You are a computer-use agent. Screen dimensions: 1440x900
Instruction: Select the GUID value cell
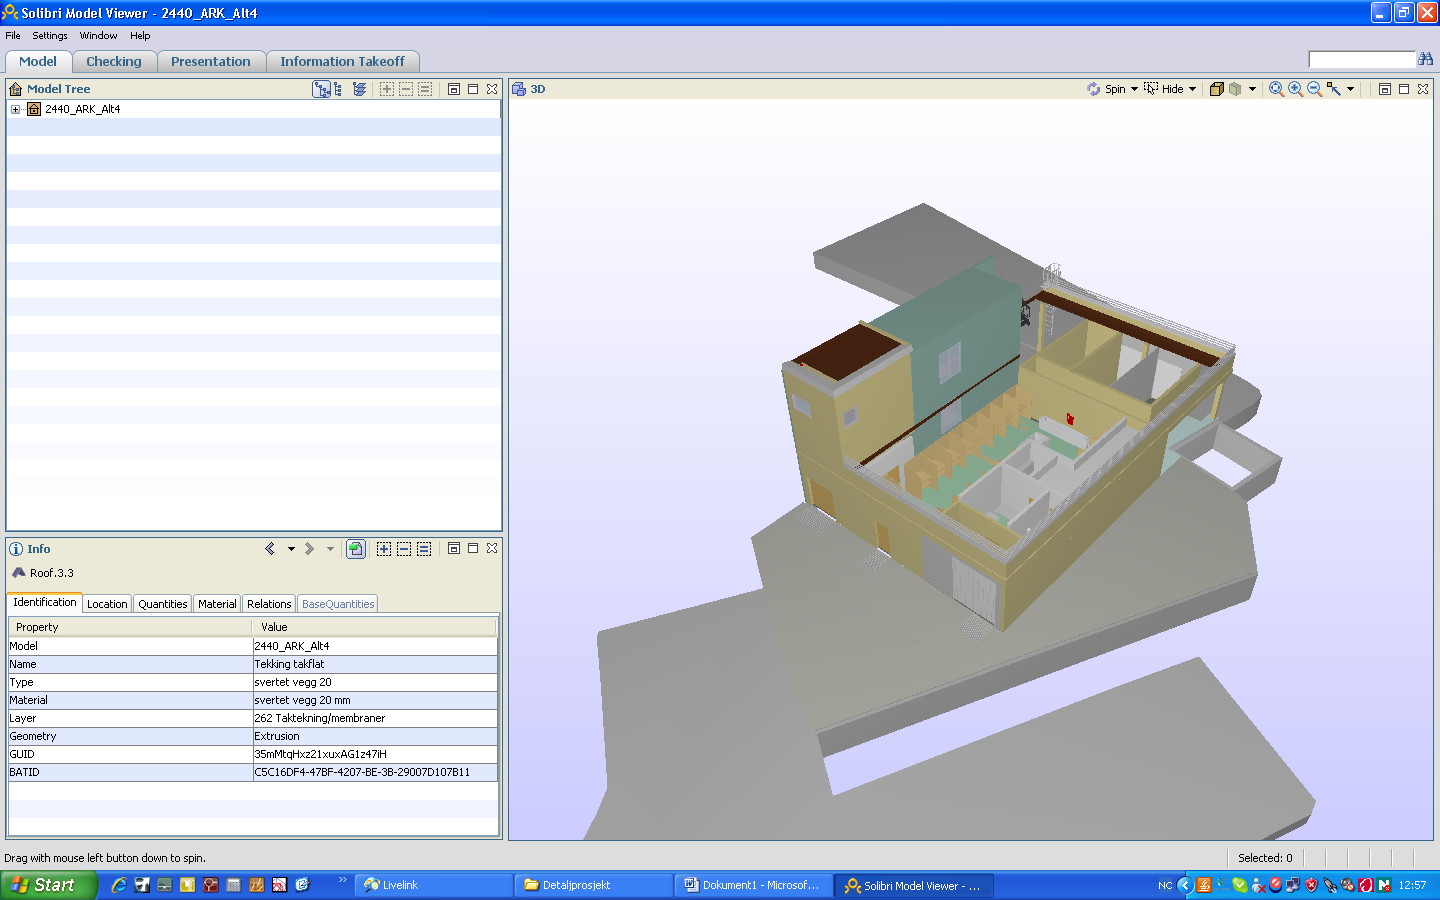point(375,754)
